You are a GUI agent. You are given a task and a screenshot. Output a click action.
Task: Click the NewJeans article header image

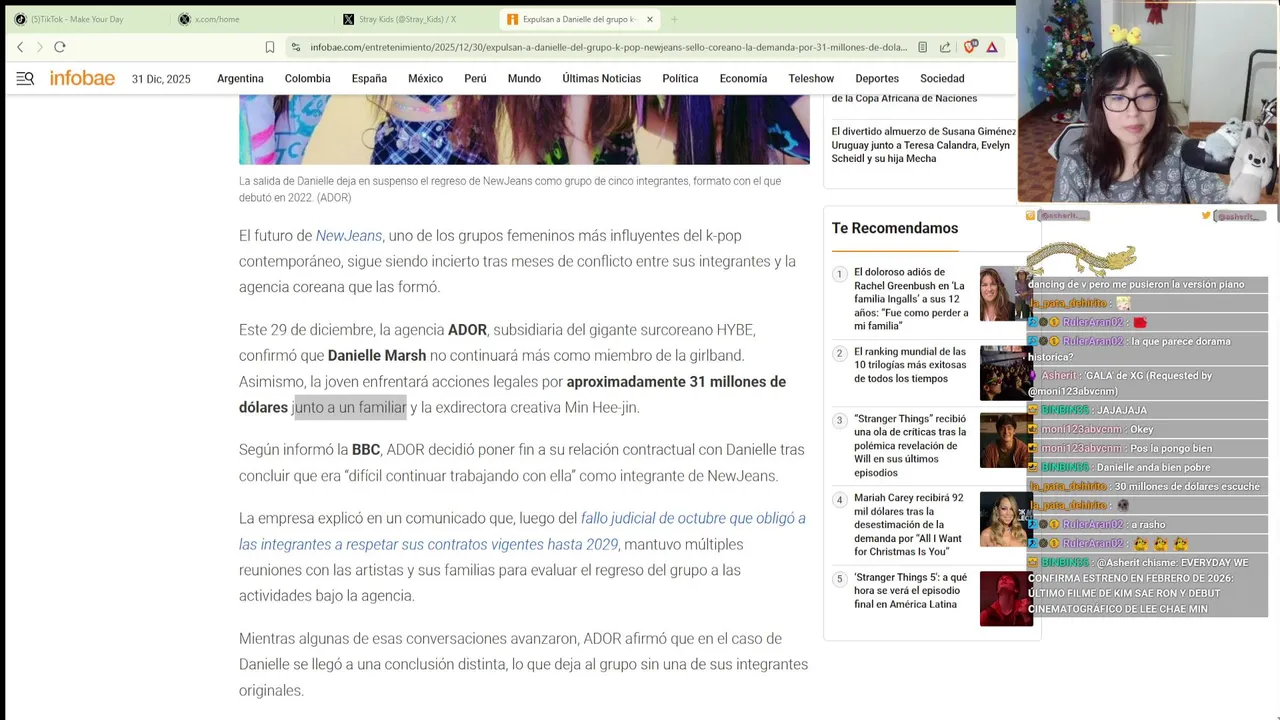click(524, 129)
